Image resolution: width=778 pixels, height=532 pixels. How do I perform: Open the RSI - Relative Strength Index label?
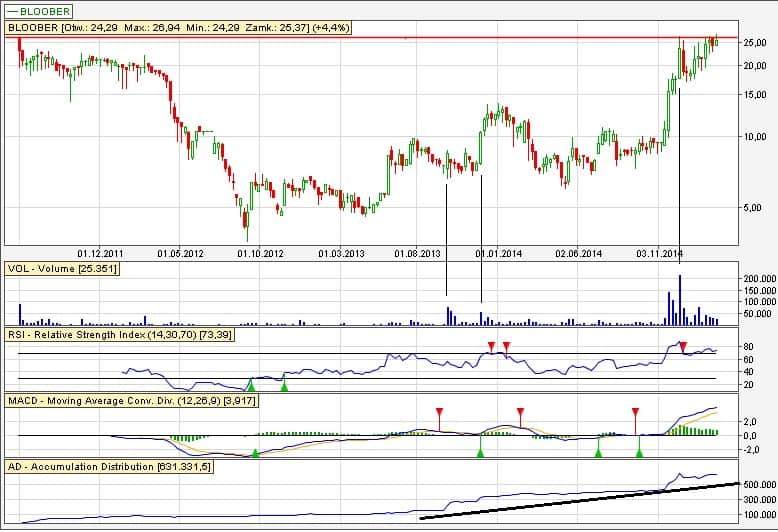point(120,333)
